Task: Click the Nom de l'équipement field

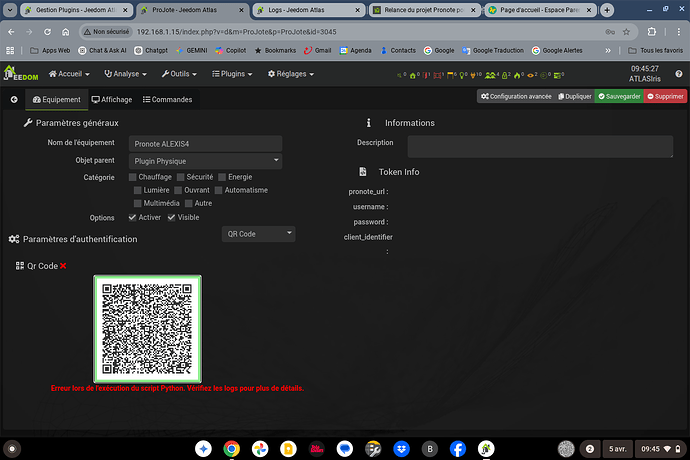Action: [x=206, y=144]
